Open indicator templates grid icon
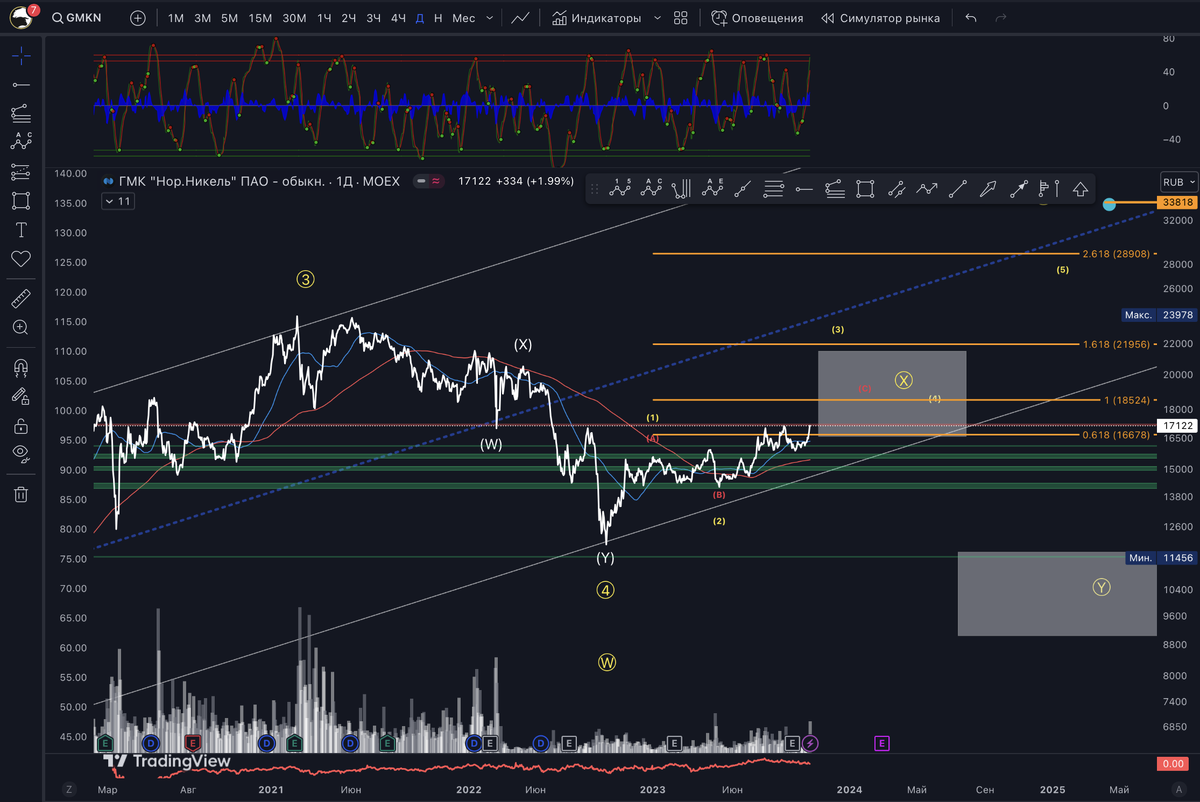The height and width of the screenshot is (802, 1200). tap(681, 18)
